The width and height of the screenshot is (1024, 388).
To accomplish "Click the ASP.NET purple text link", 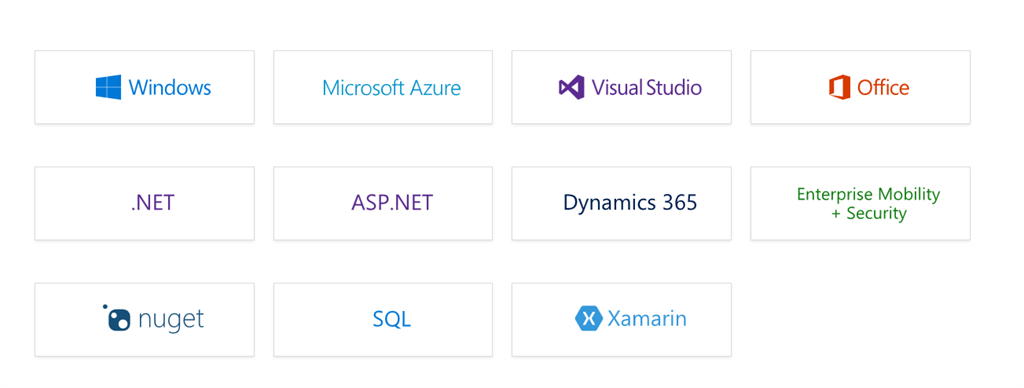I will pos(392,202).
